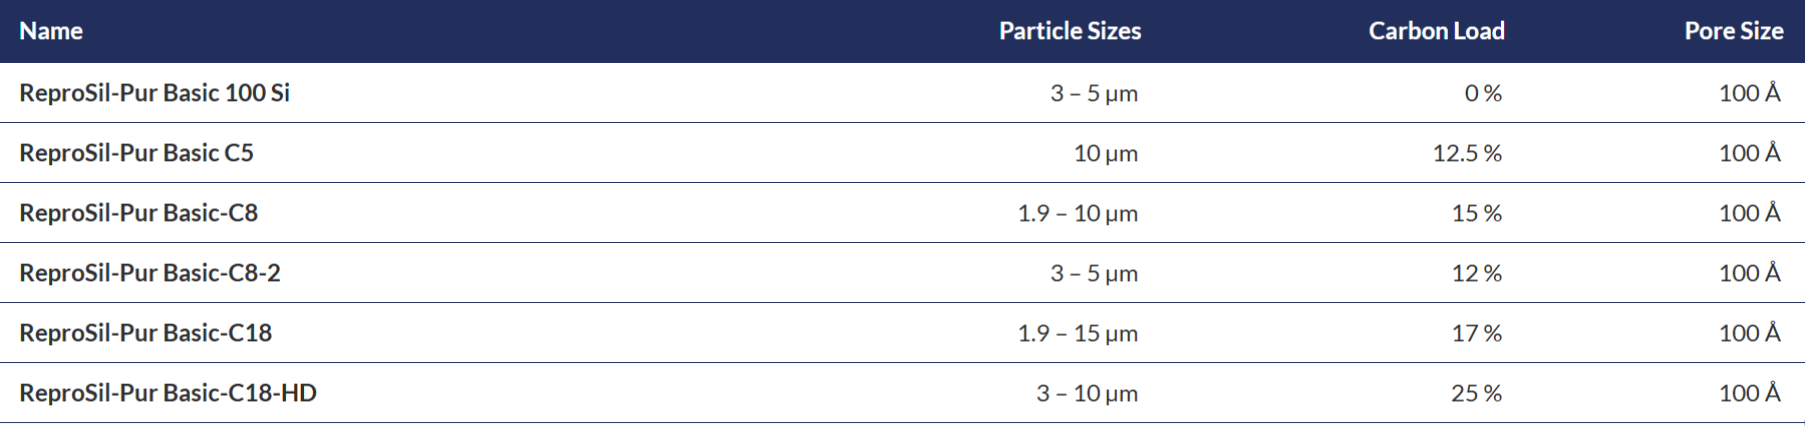The width and height of the screenshot is (1806, 426).
Task: Click the 17 % carbon load value
Action: pos(1477,333)
